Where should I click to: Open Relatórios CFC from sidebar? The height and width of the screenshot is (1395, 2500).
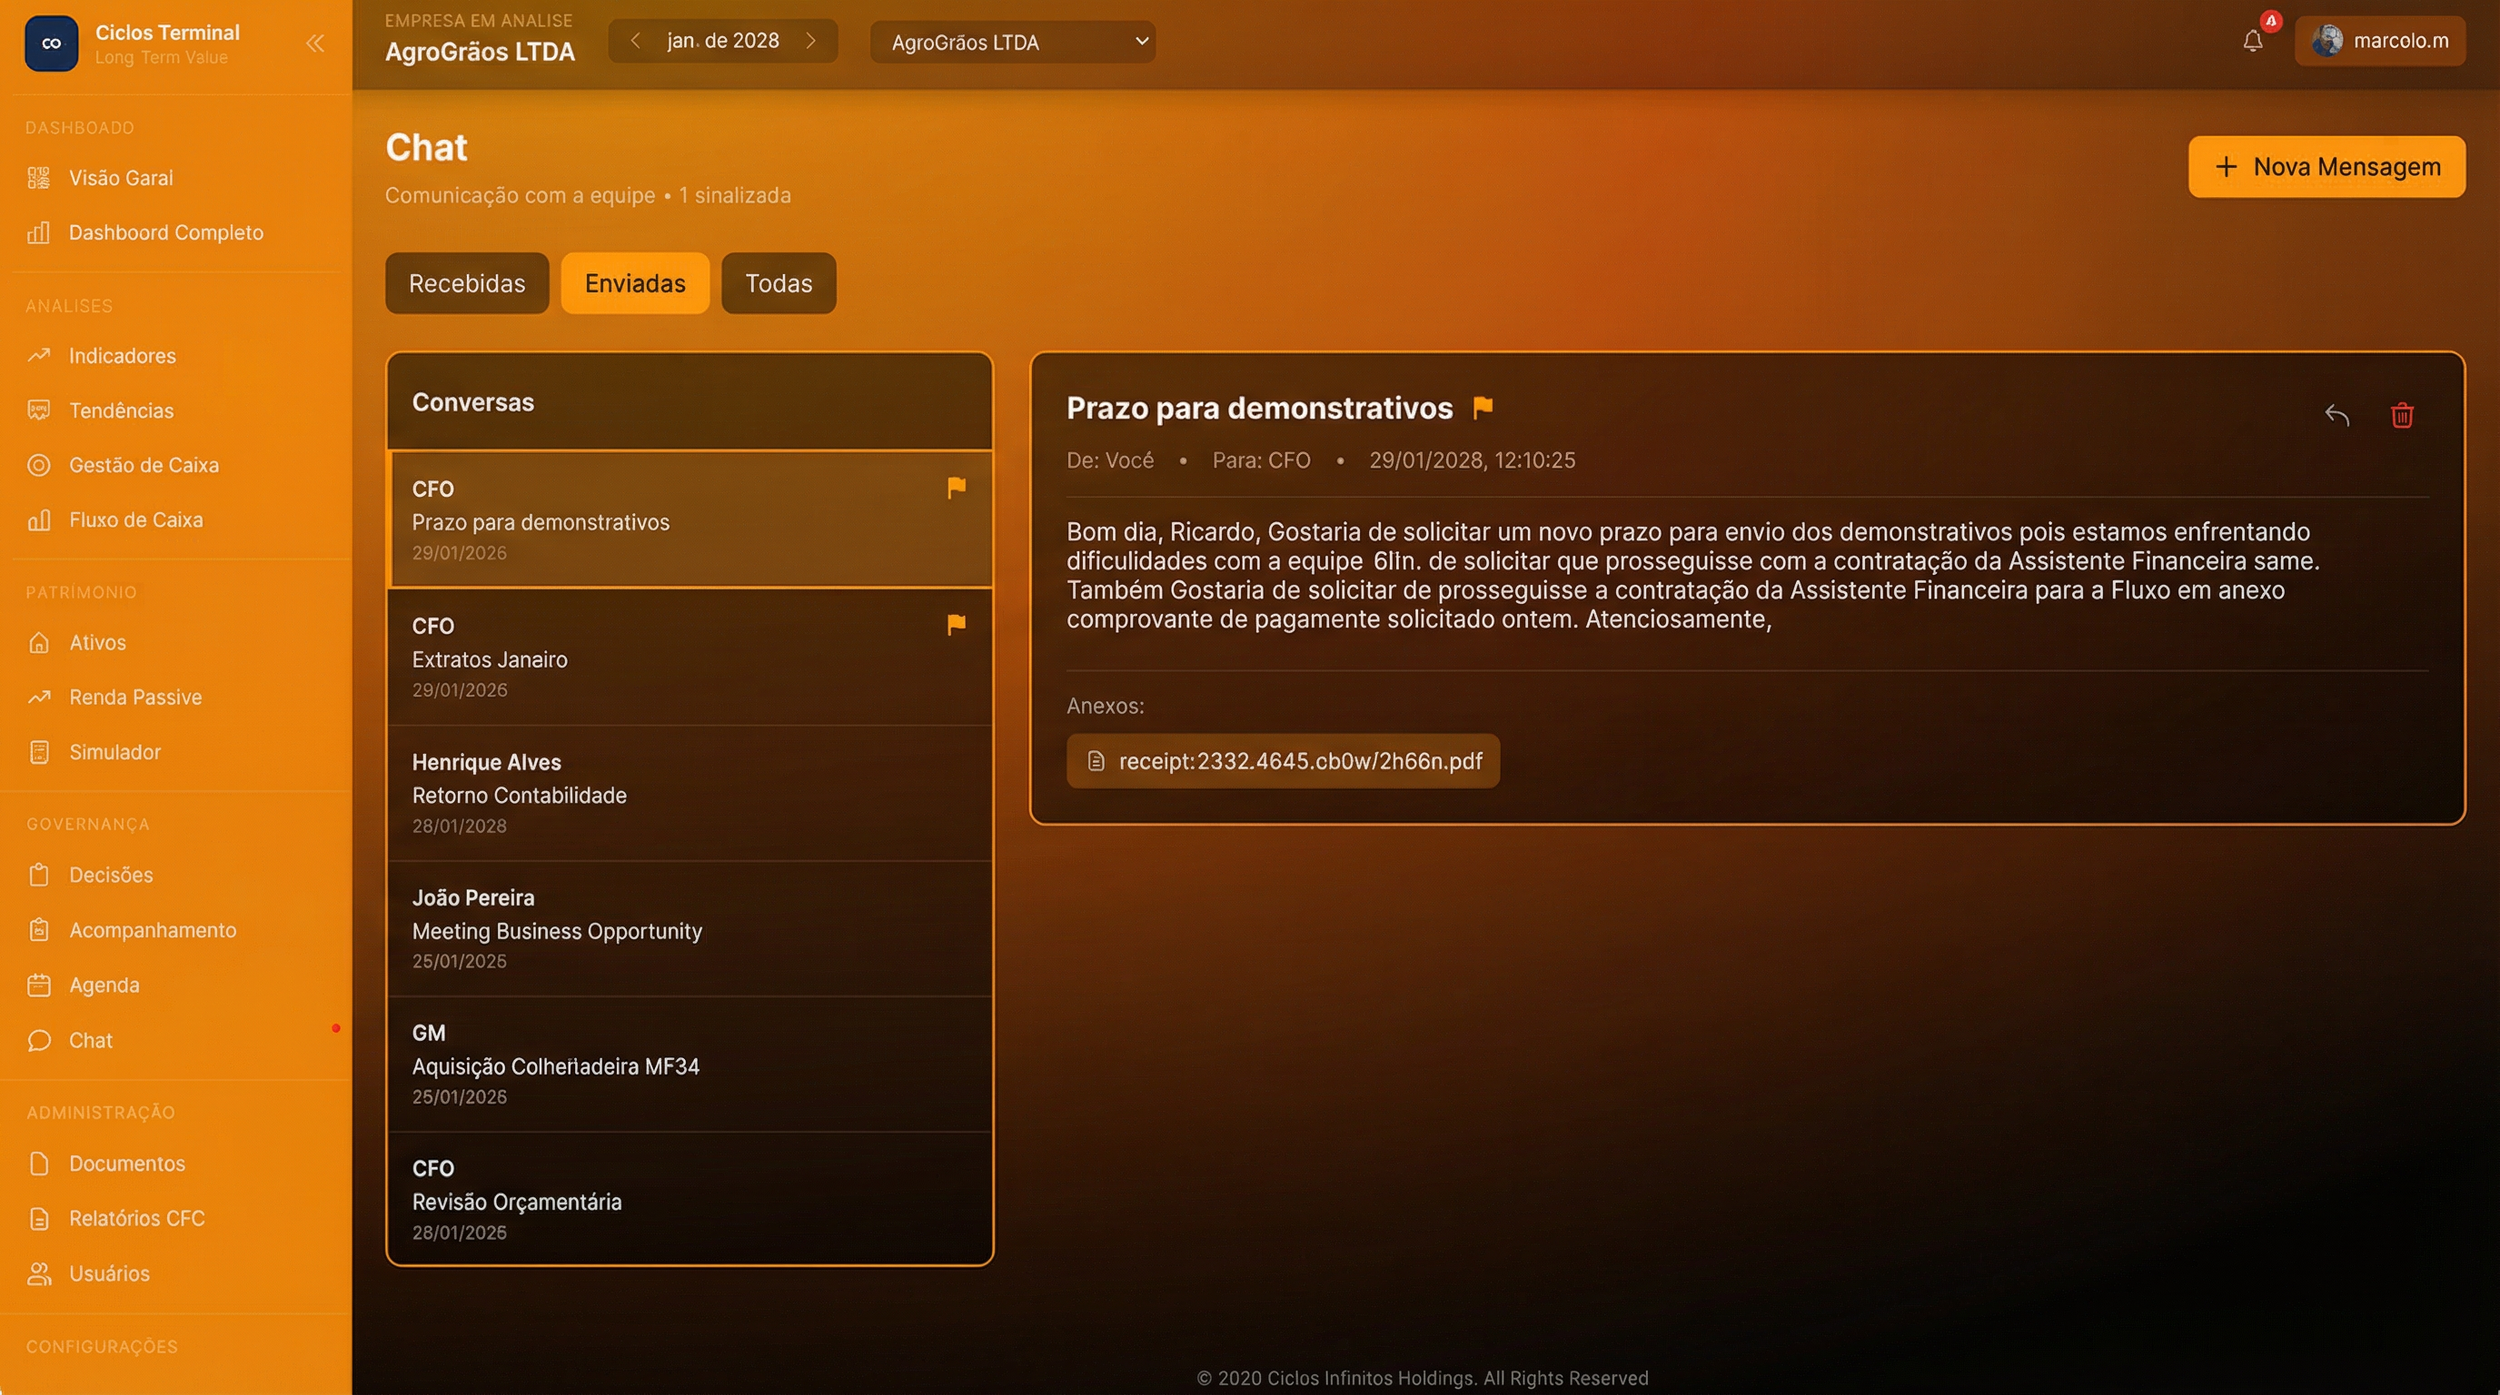coord(136,1218)
